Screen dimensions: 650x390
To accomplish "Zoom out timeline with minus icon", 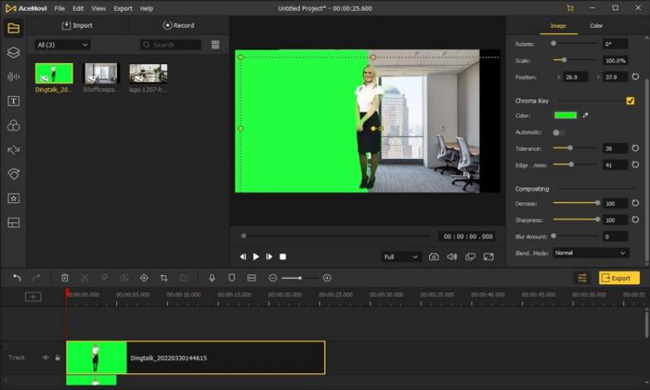I will click(272, 278).
